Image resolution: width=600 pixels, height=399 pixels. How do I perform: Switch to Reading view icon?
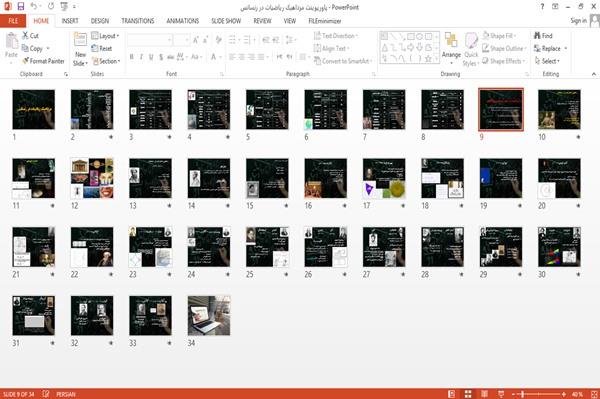point(484,394)
